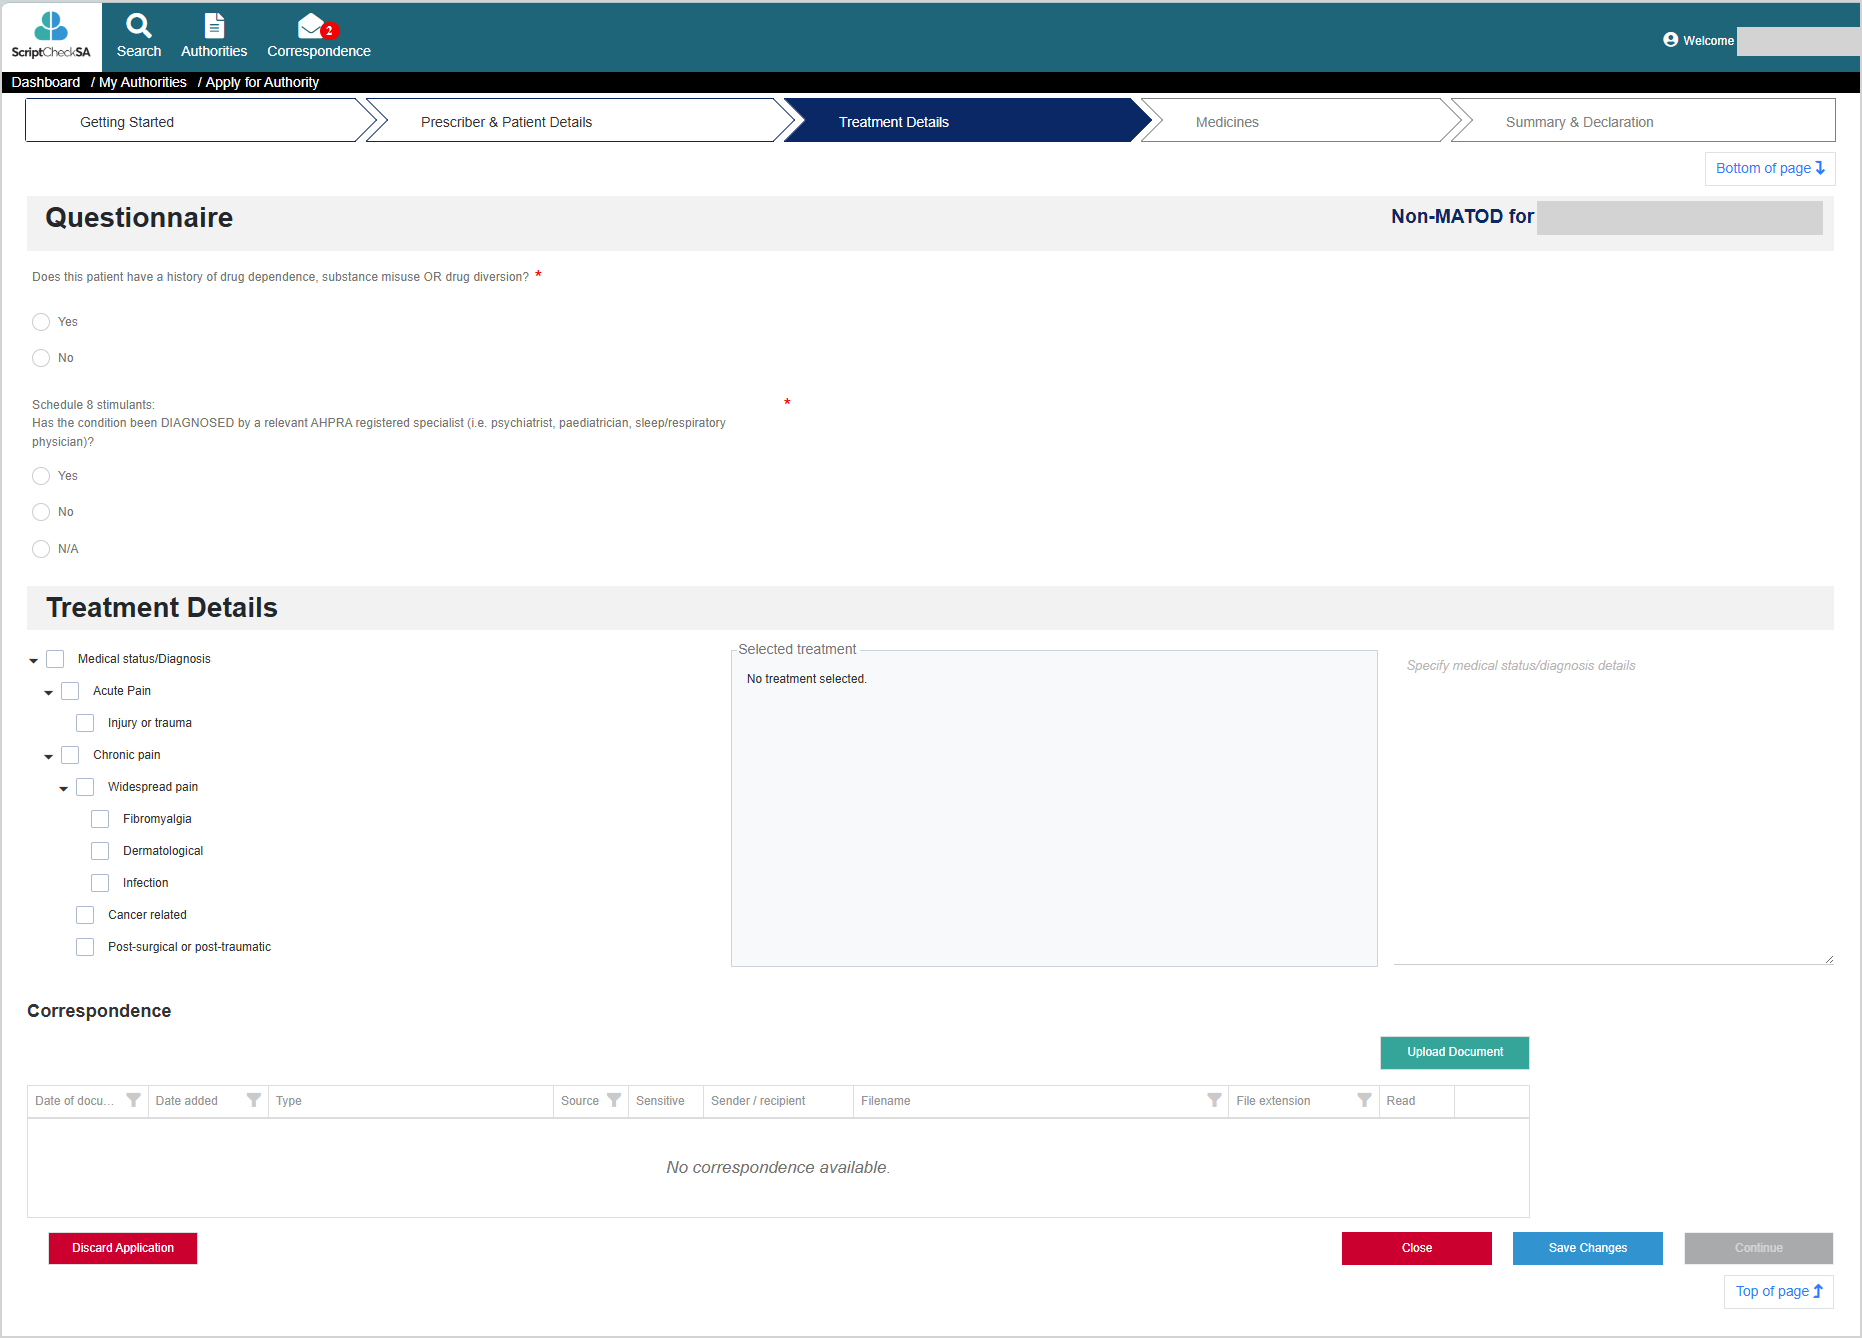
Task: Filter the Source column
Action: pyautogui.click(x=614, y=1100)
